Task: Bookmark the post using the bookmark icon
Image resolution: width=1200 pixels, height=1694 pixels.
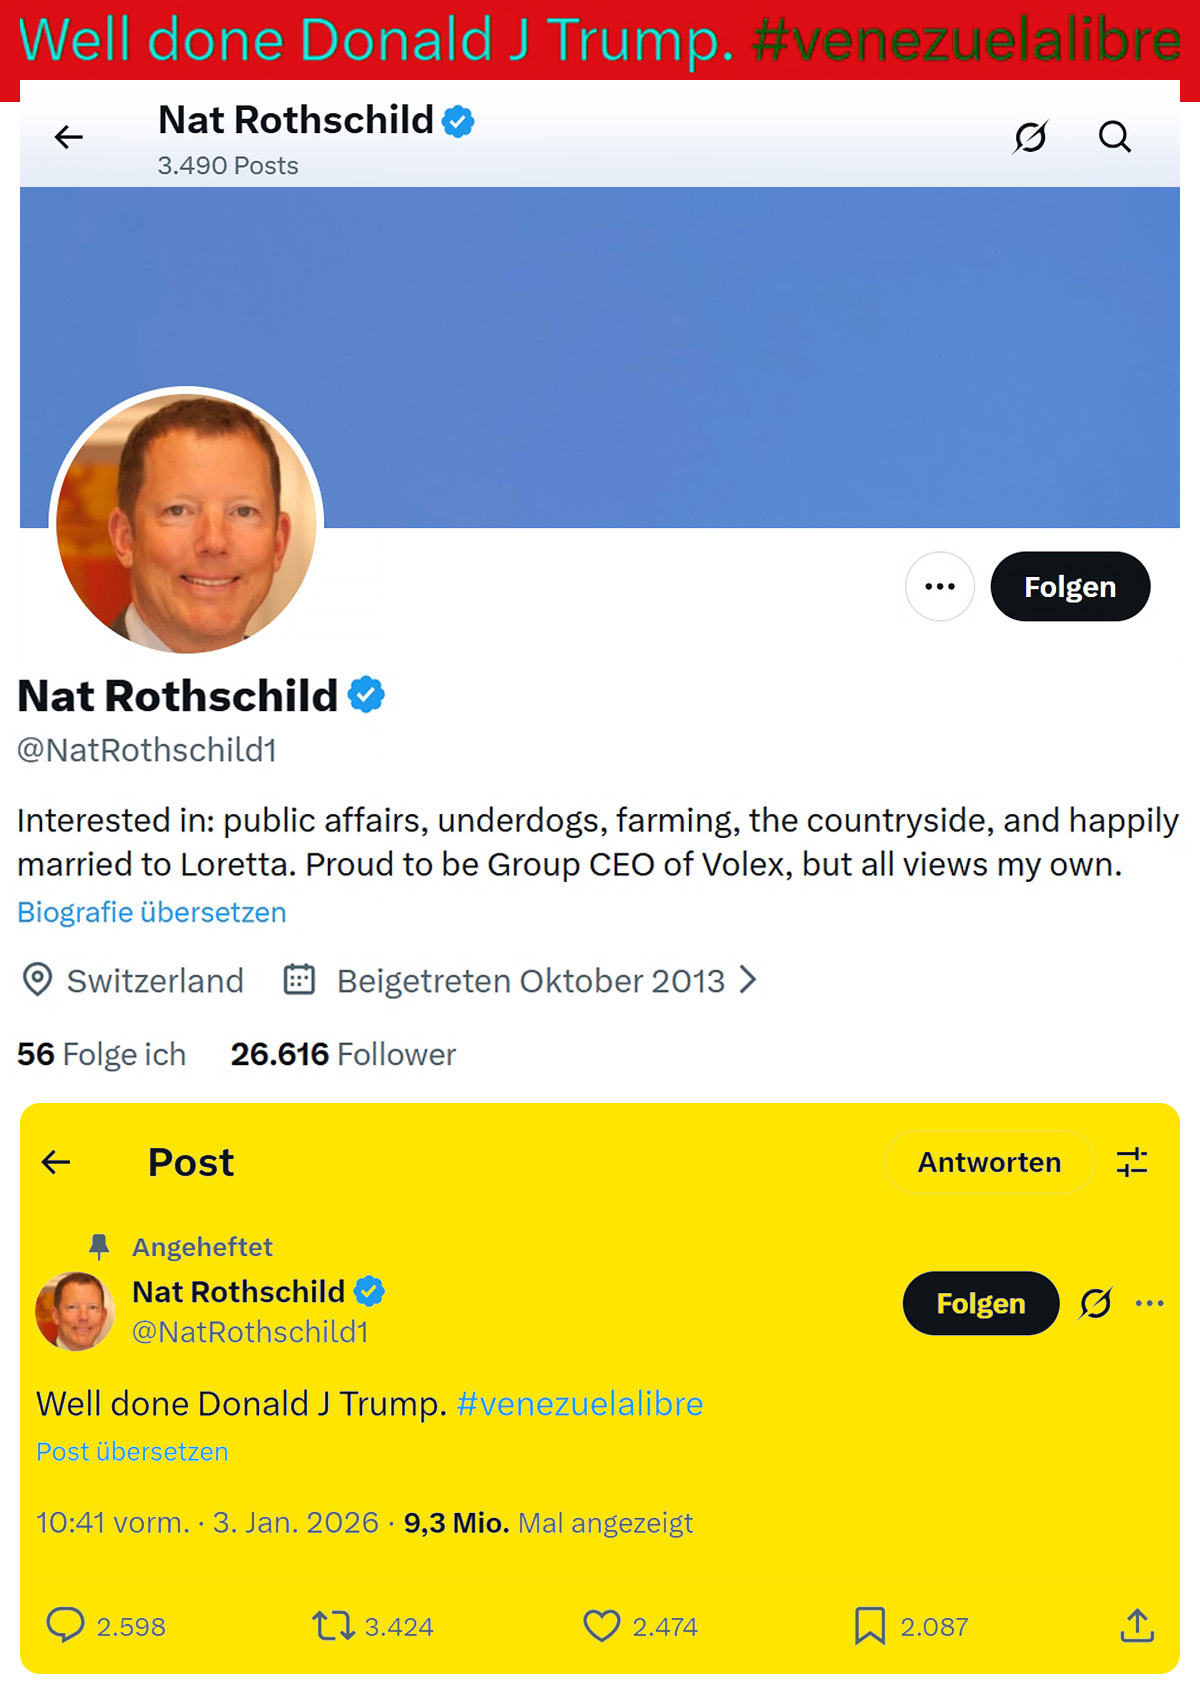Action: pyautogui.click(x=869, y=1626)
